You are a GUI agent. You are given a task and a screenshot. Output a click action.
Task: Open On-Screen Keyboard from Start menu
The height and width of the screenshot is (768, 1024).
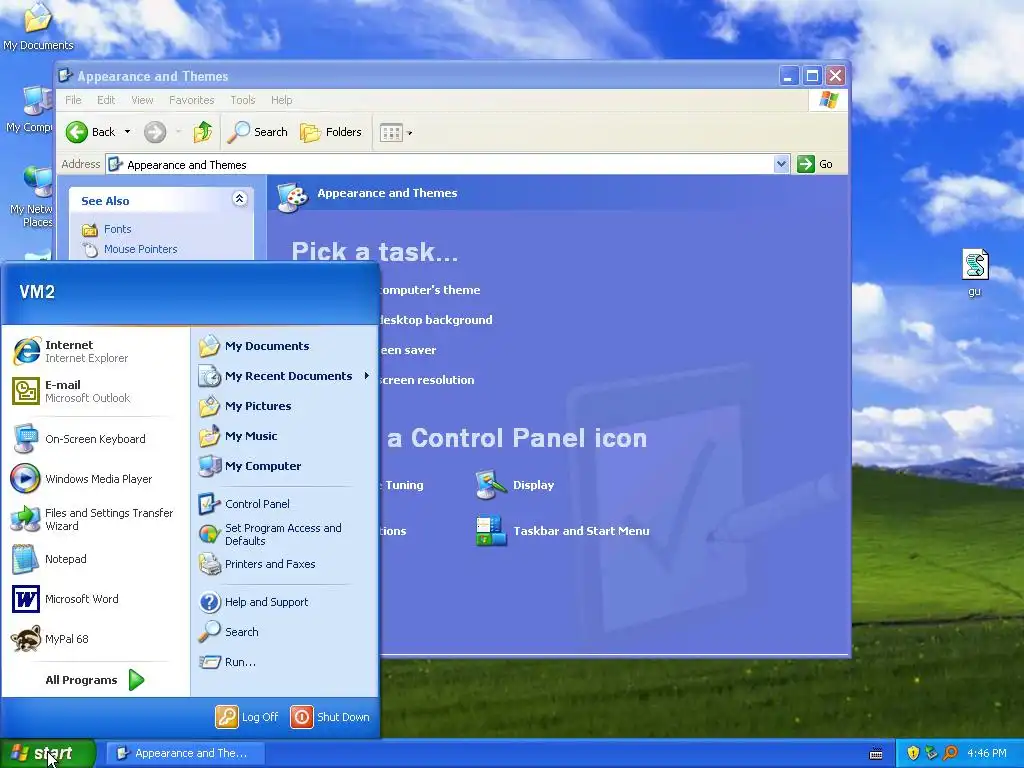coord(78,439)
